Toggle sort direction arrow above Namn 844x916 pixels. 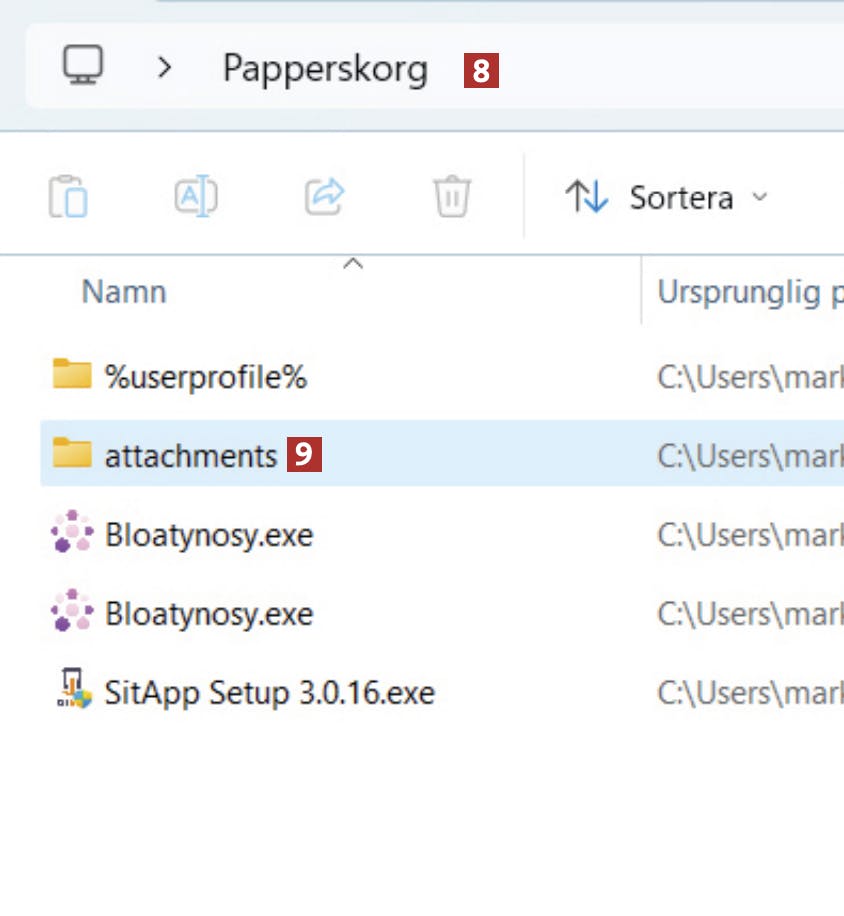pos(352,265)
